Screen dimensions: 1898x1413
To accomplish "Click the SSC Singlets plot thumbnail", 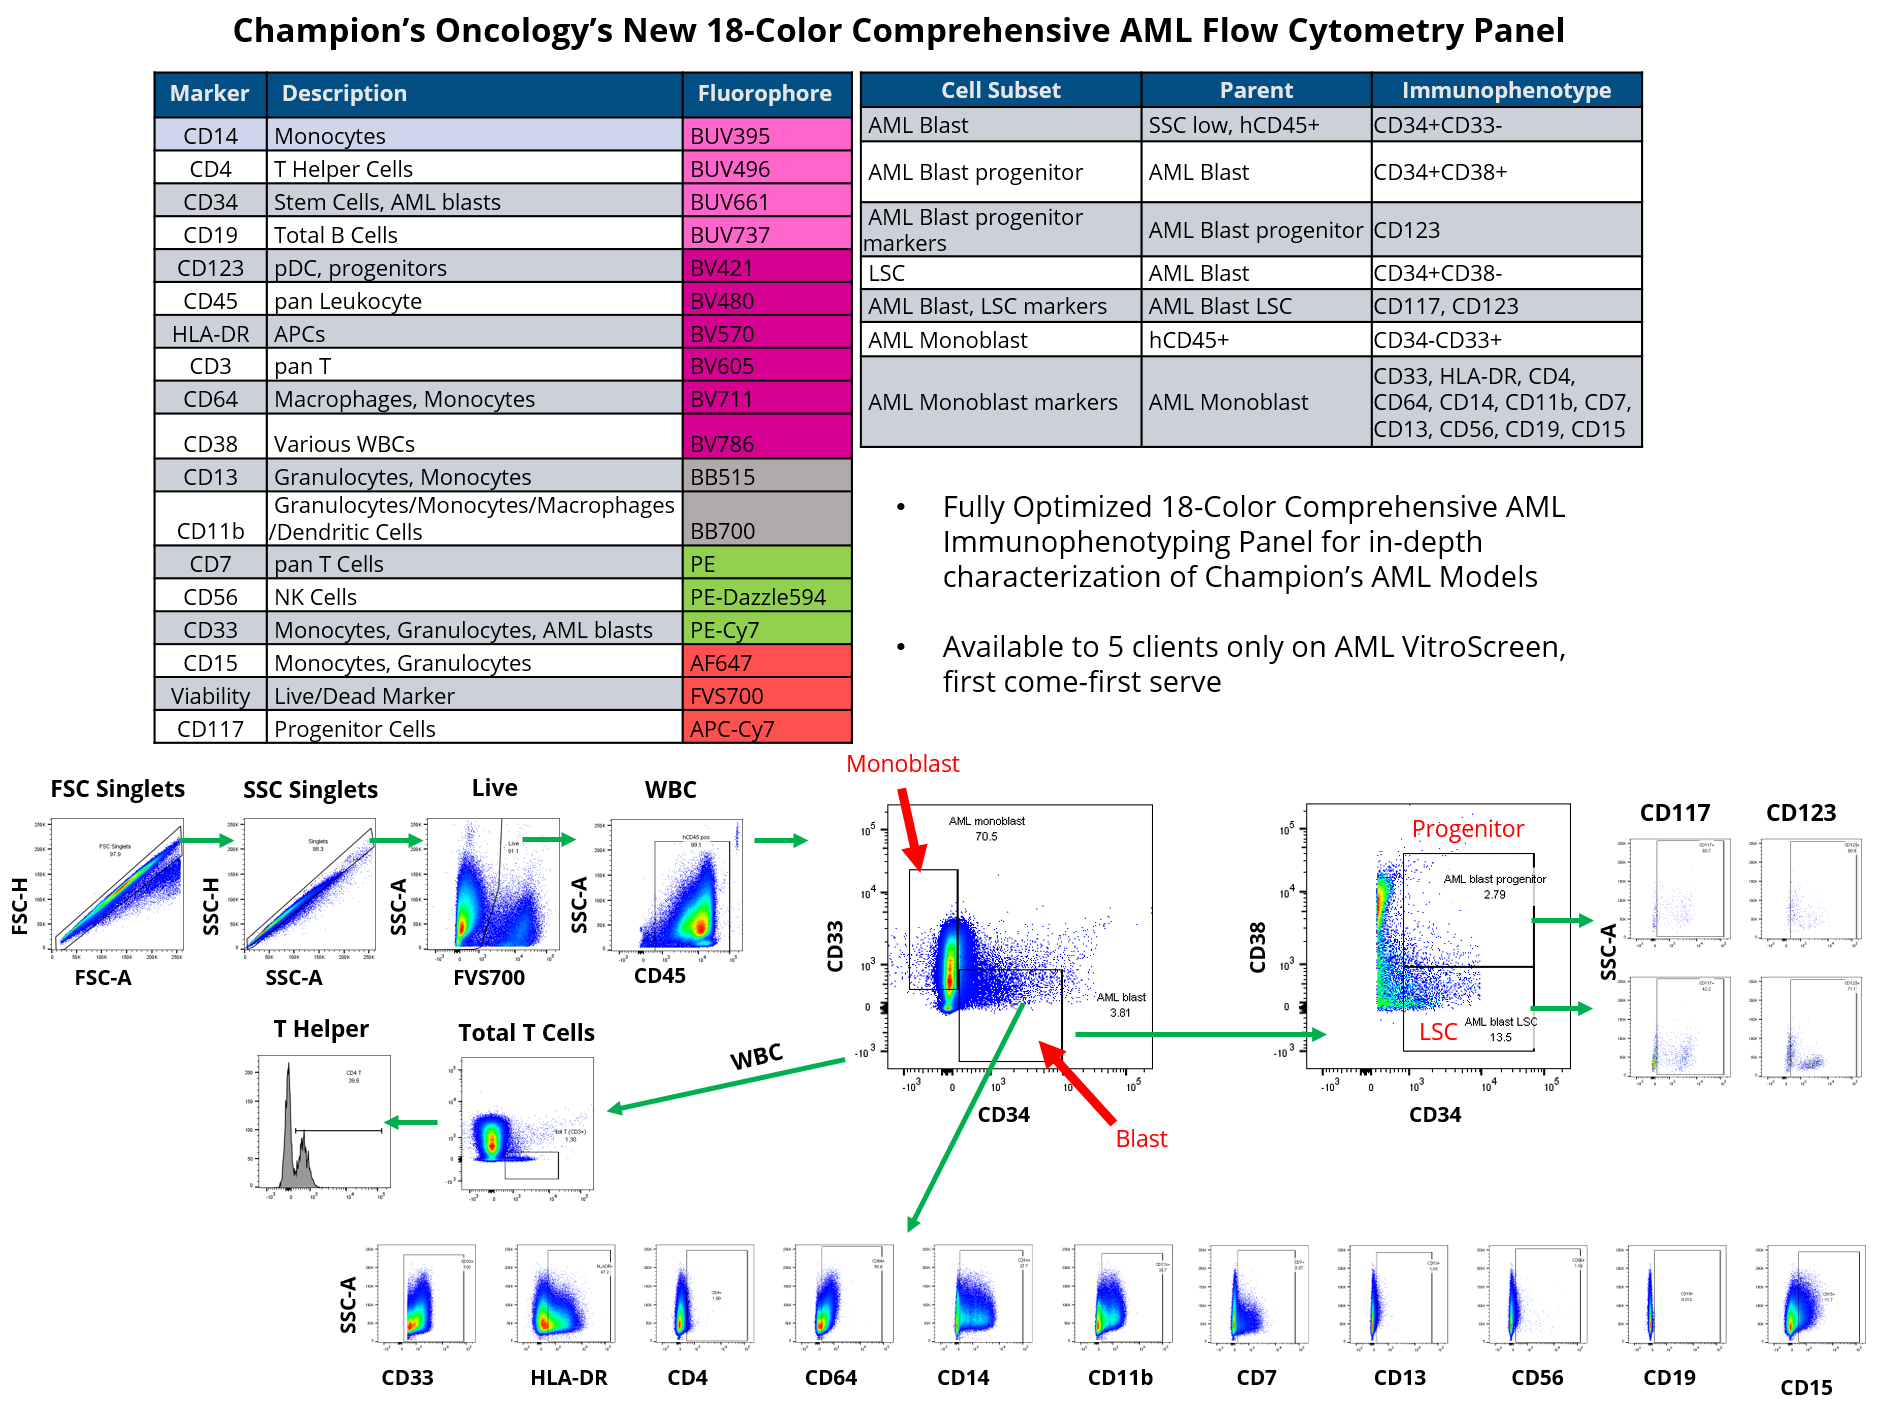I will pos(310,884).
